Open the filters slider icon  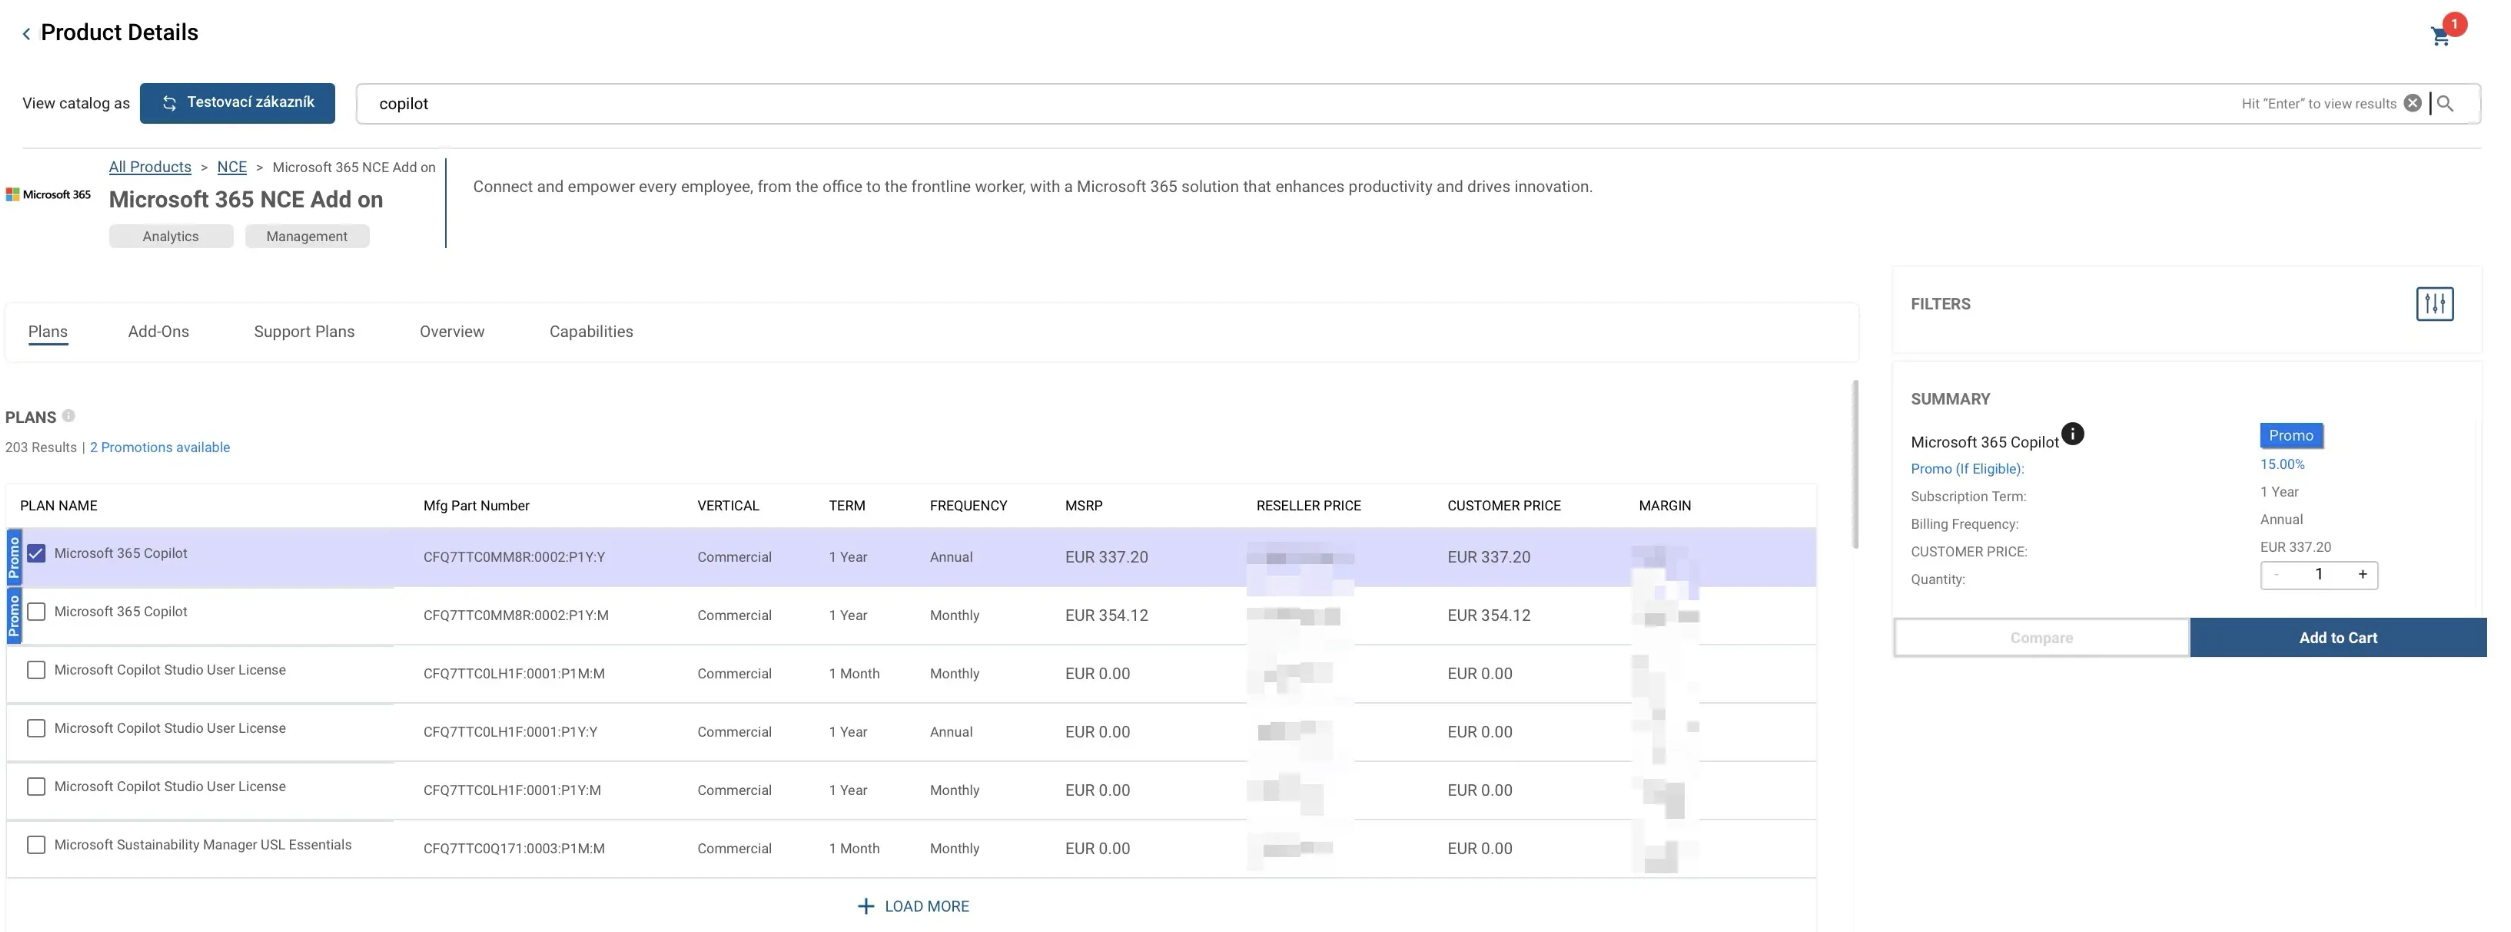(2435, 303)
